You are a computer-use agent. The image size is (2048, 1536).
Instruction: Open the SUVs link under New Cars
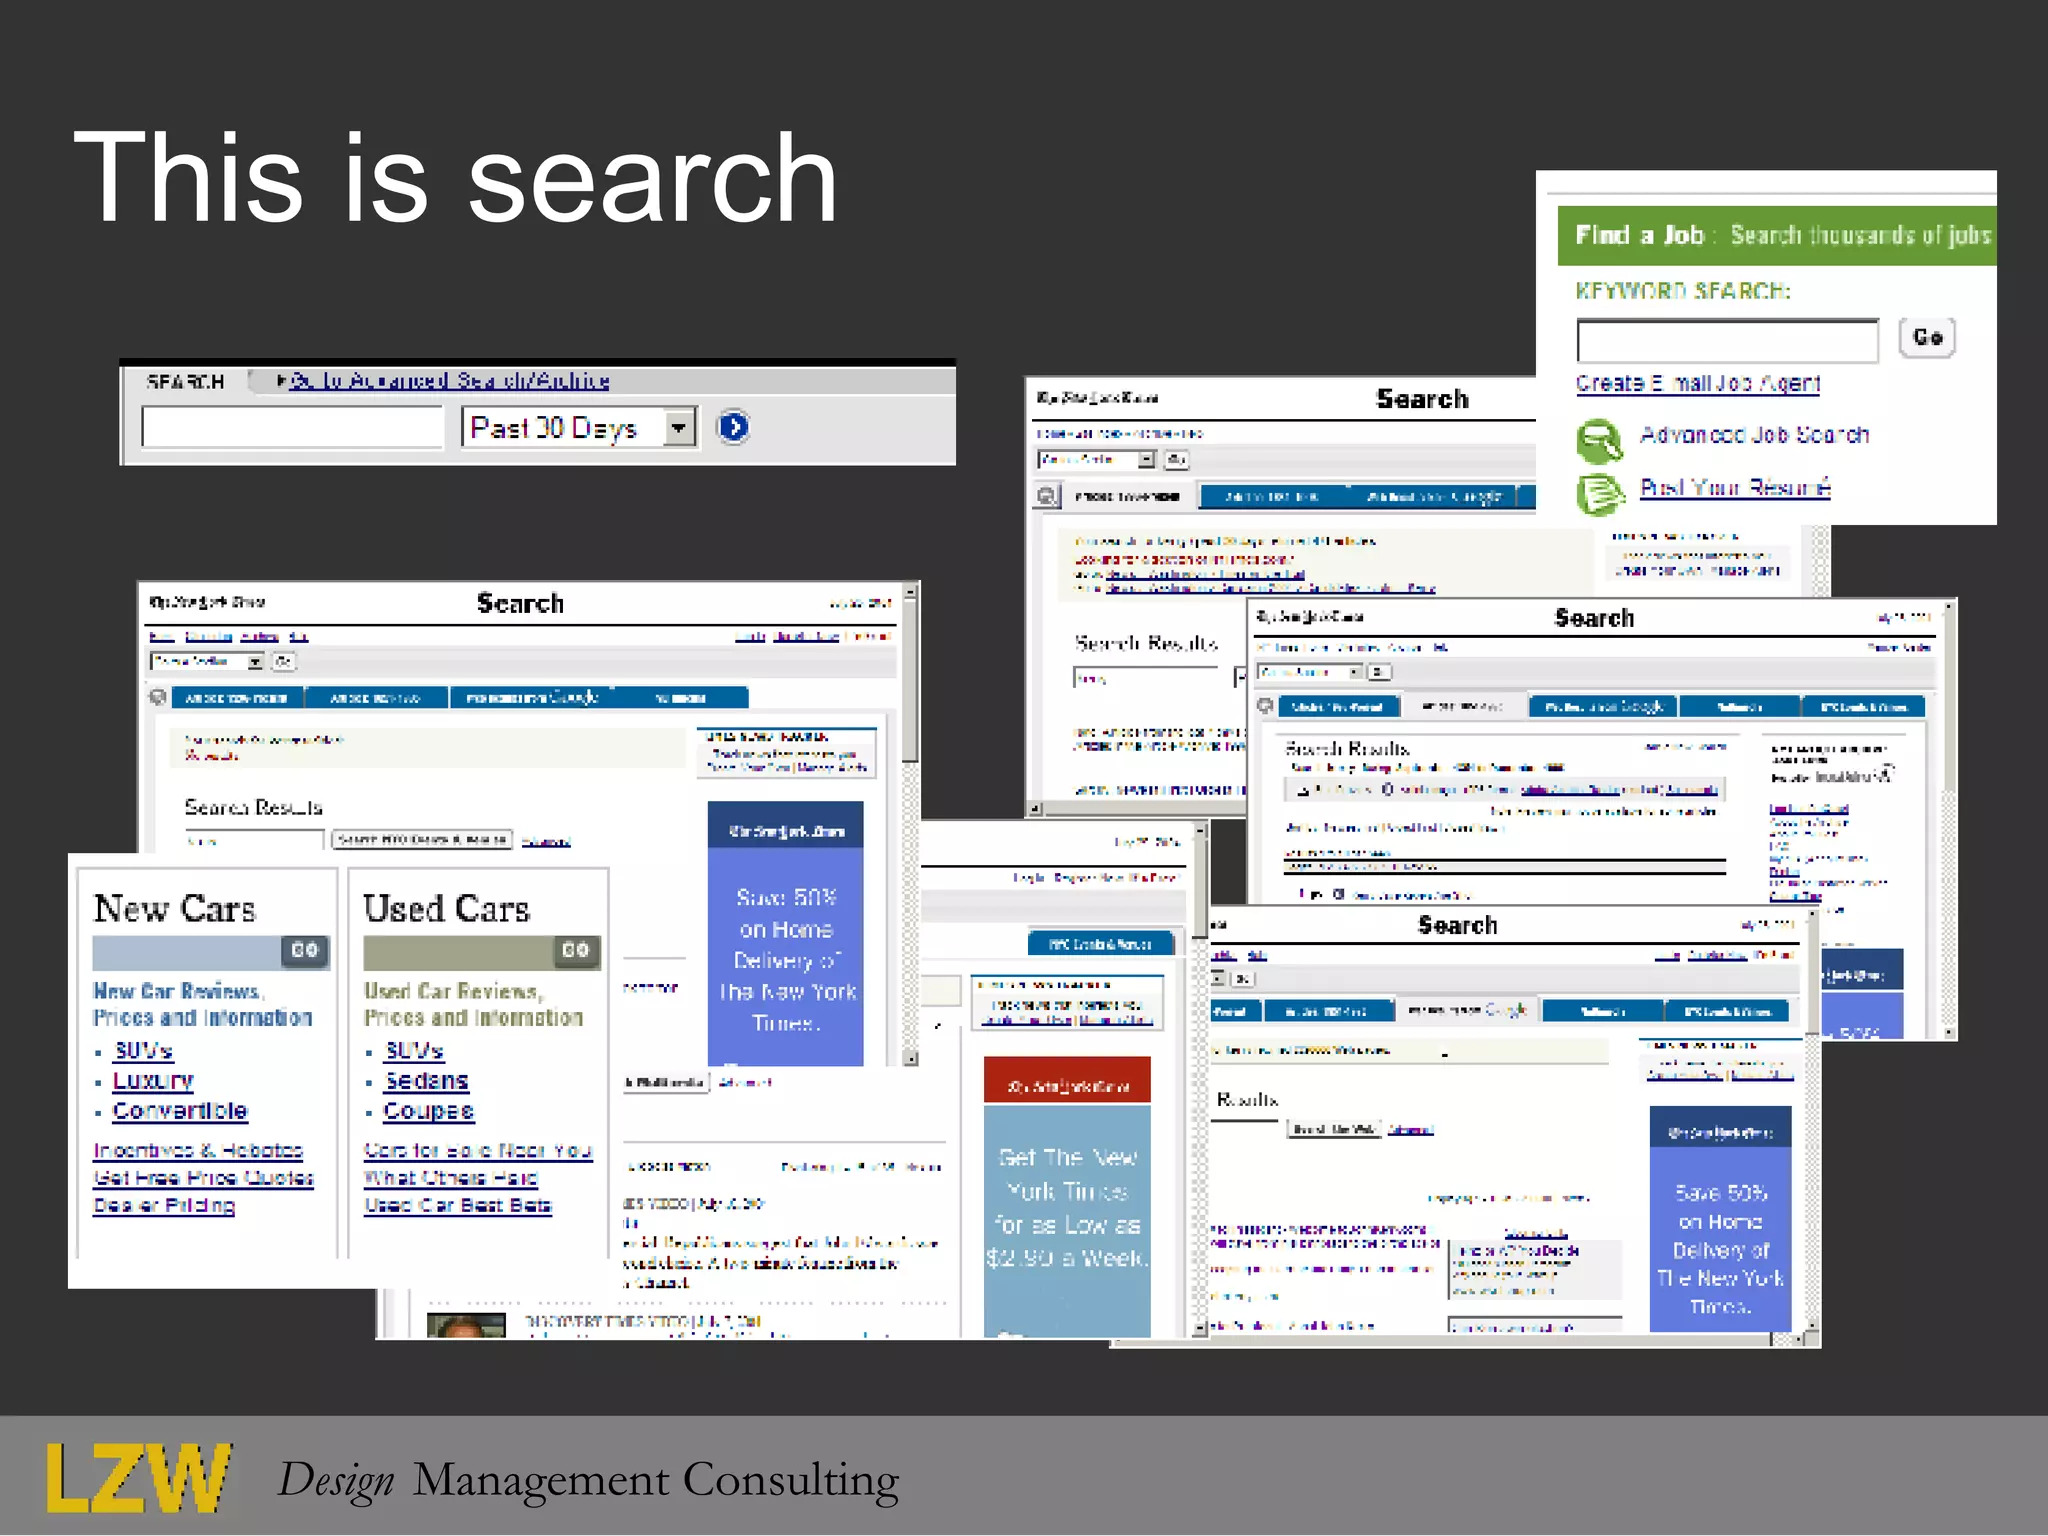[143, 1051]
